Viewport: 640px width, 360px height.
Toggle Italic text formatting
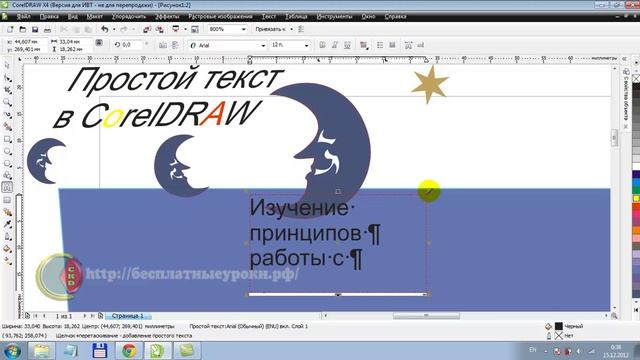coord(335,45)
